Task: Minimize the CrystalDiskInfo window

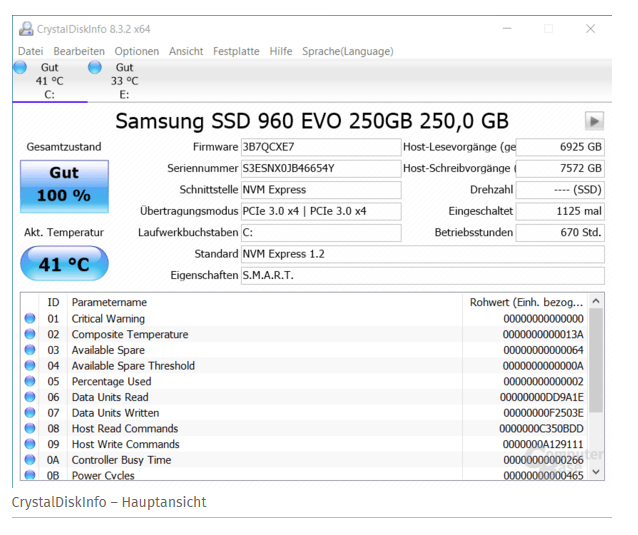Action: [507, 28]
